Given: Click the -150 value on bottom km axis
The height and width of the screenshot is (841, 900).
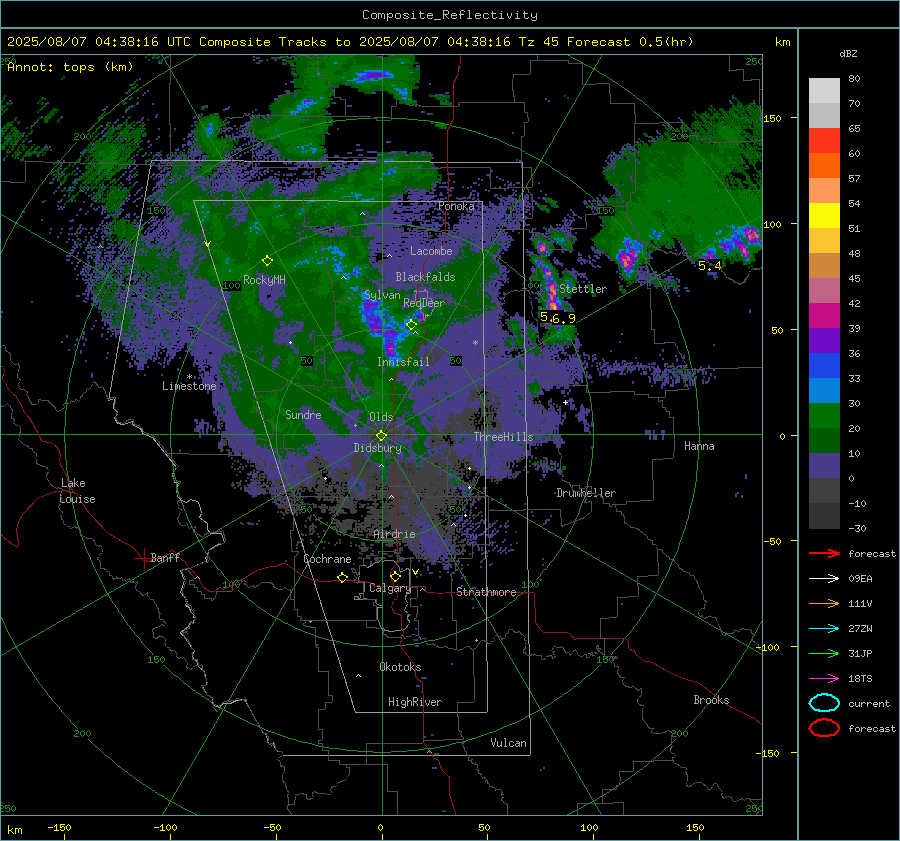Looking at the screenshot, I should tap(59, 827).
